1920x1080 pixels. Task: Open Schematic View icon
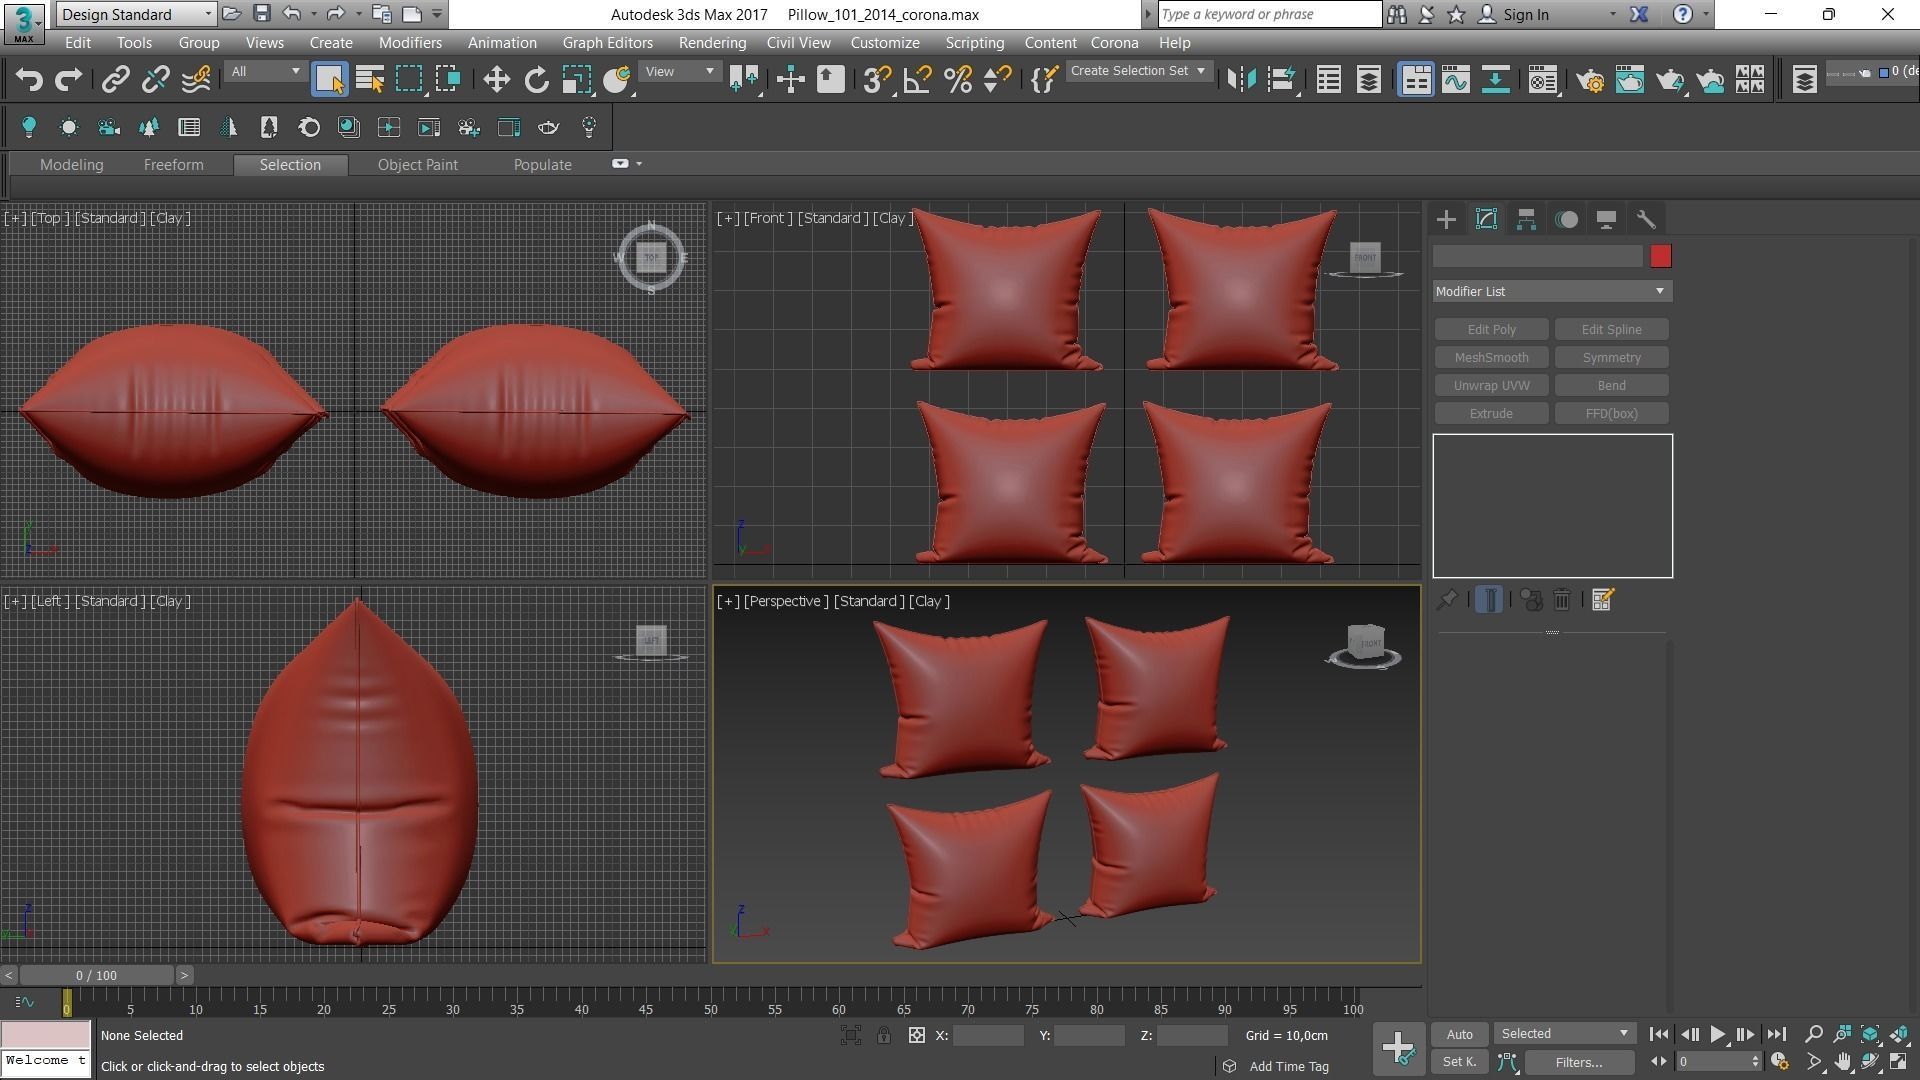(1495, 80)
